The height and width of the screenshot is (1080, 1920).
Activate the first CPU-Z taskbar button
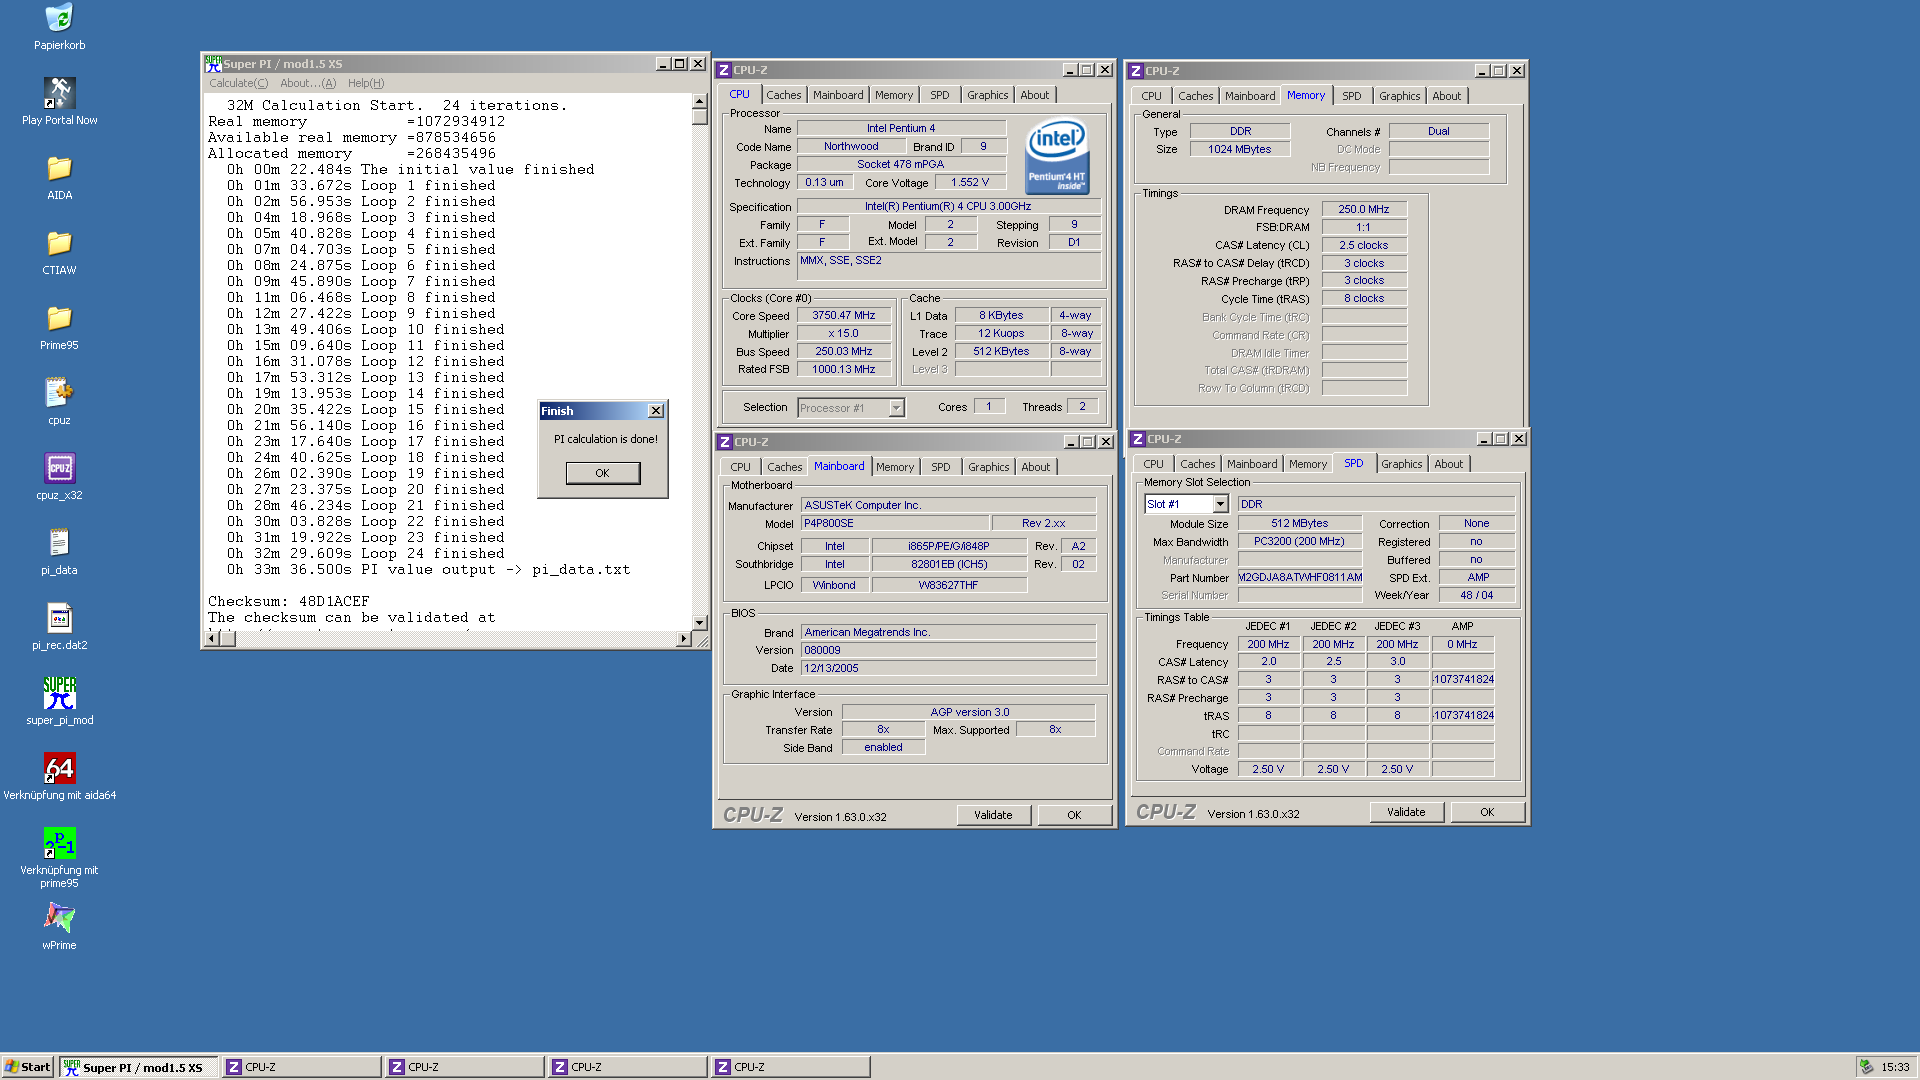tap(301, 1067)
